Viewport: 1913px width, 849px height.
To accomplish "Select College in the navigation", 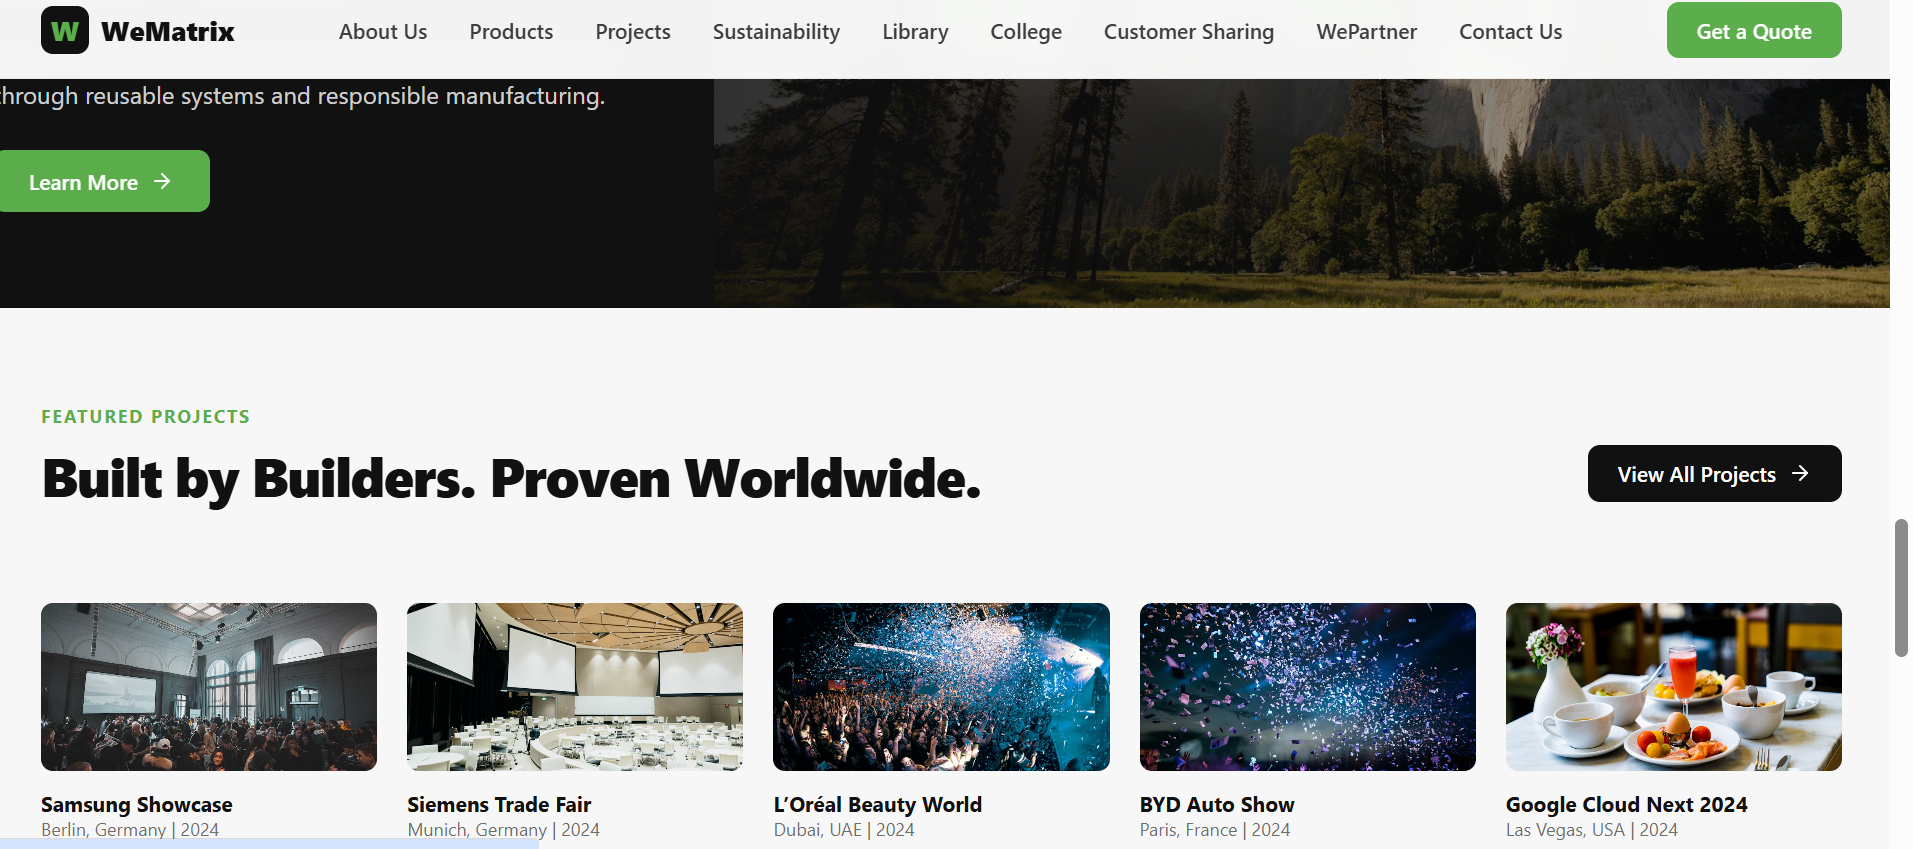I will [x=1026, y=32].
